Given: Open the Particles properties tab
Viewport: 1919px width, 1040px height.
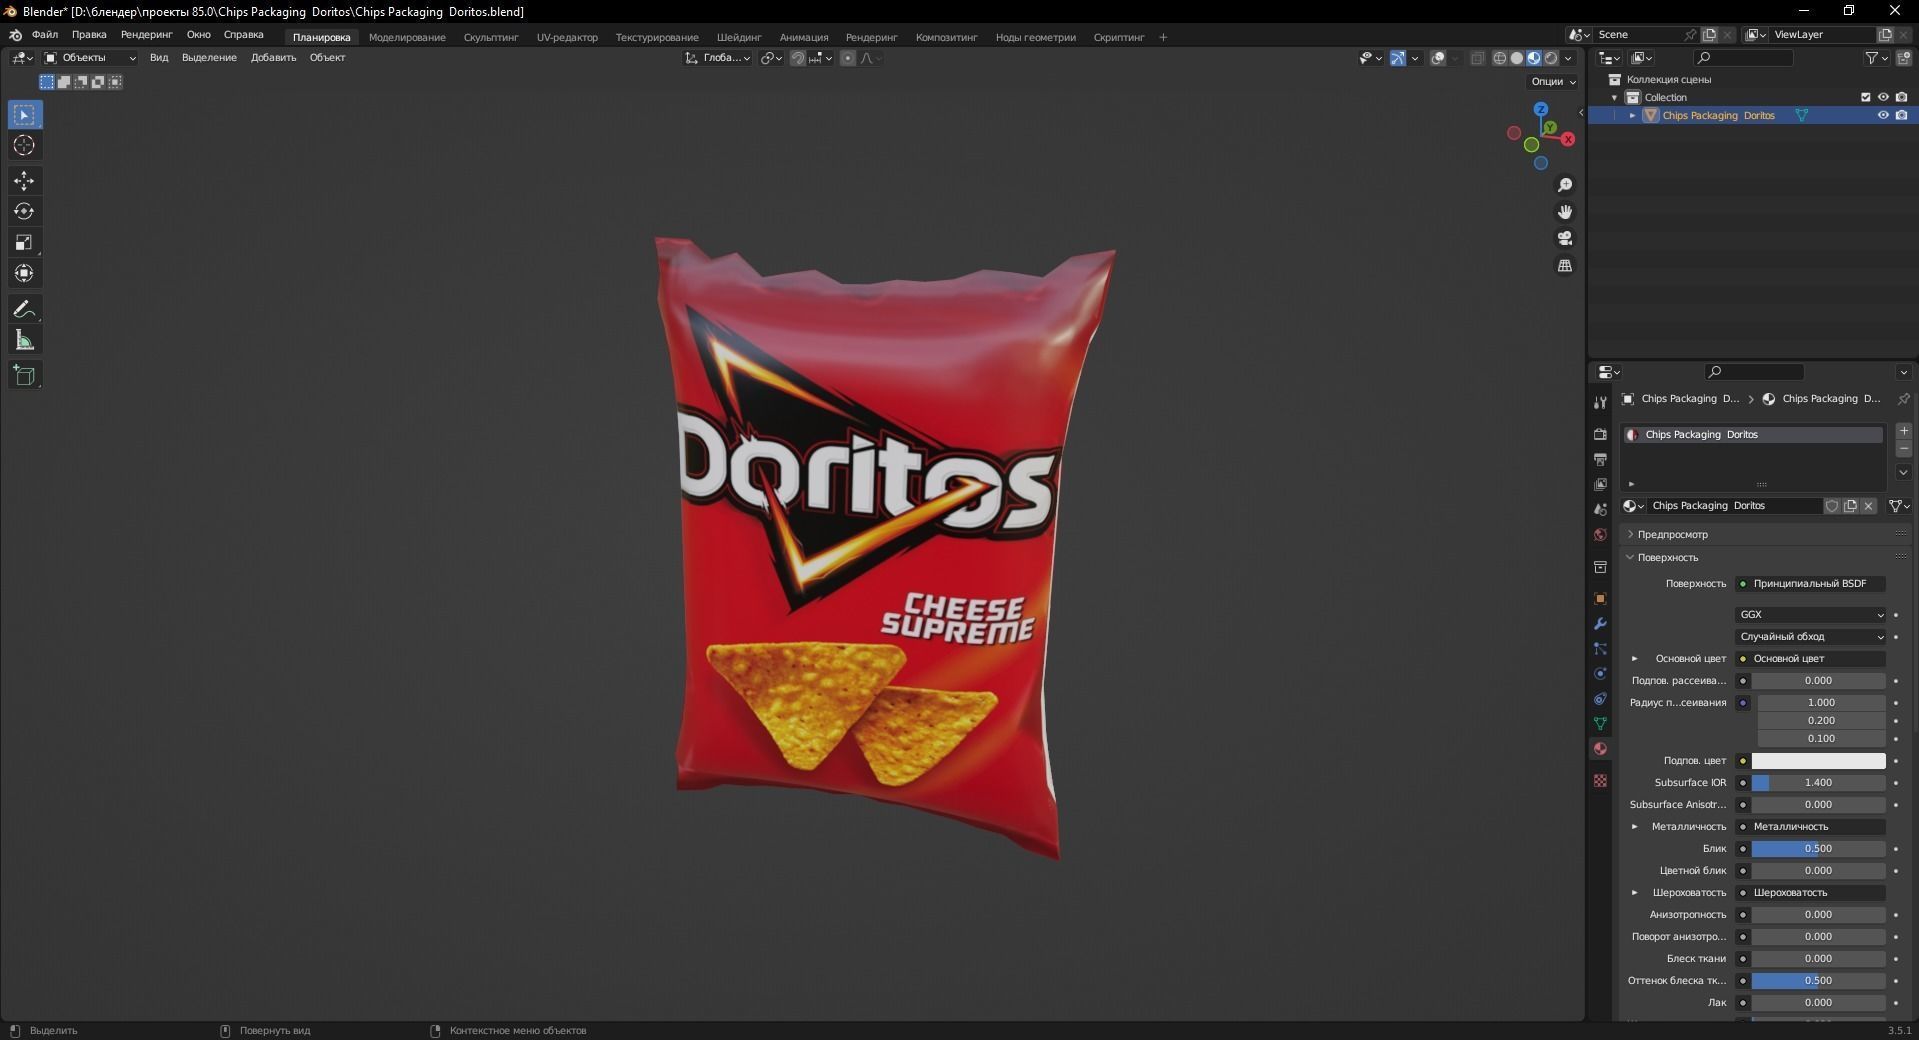Looking at the screenshot, I should click(1600, 649).
